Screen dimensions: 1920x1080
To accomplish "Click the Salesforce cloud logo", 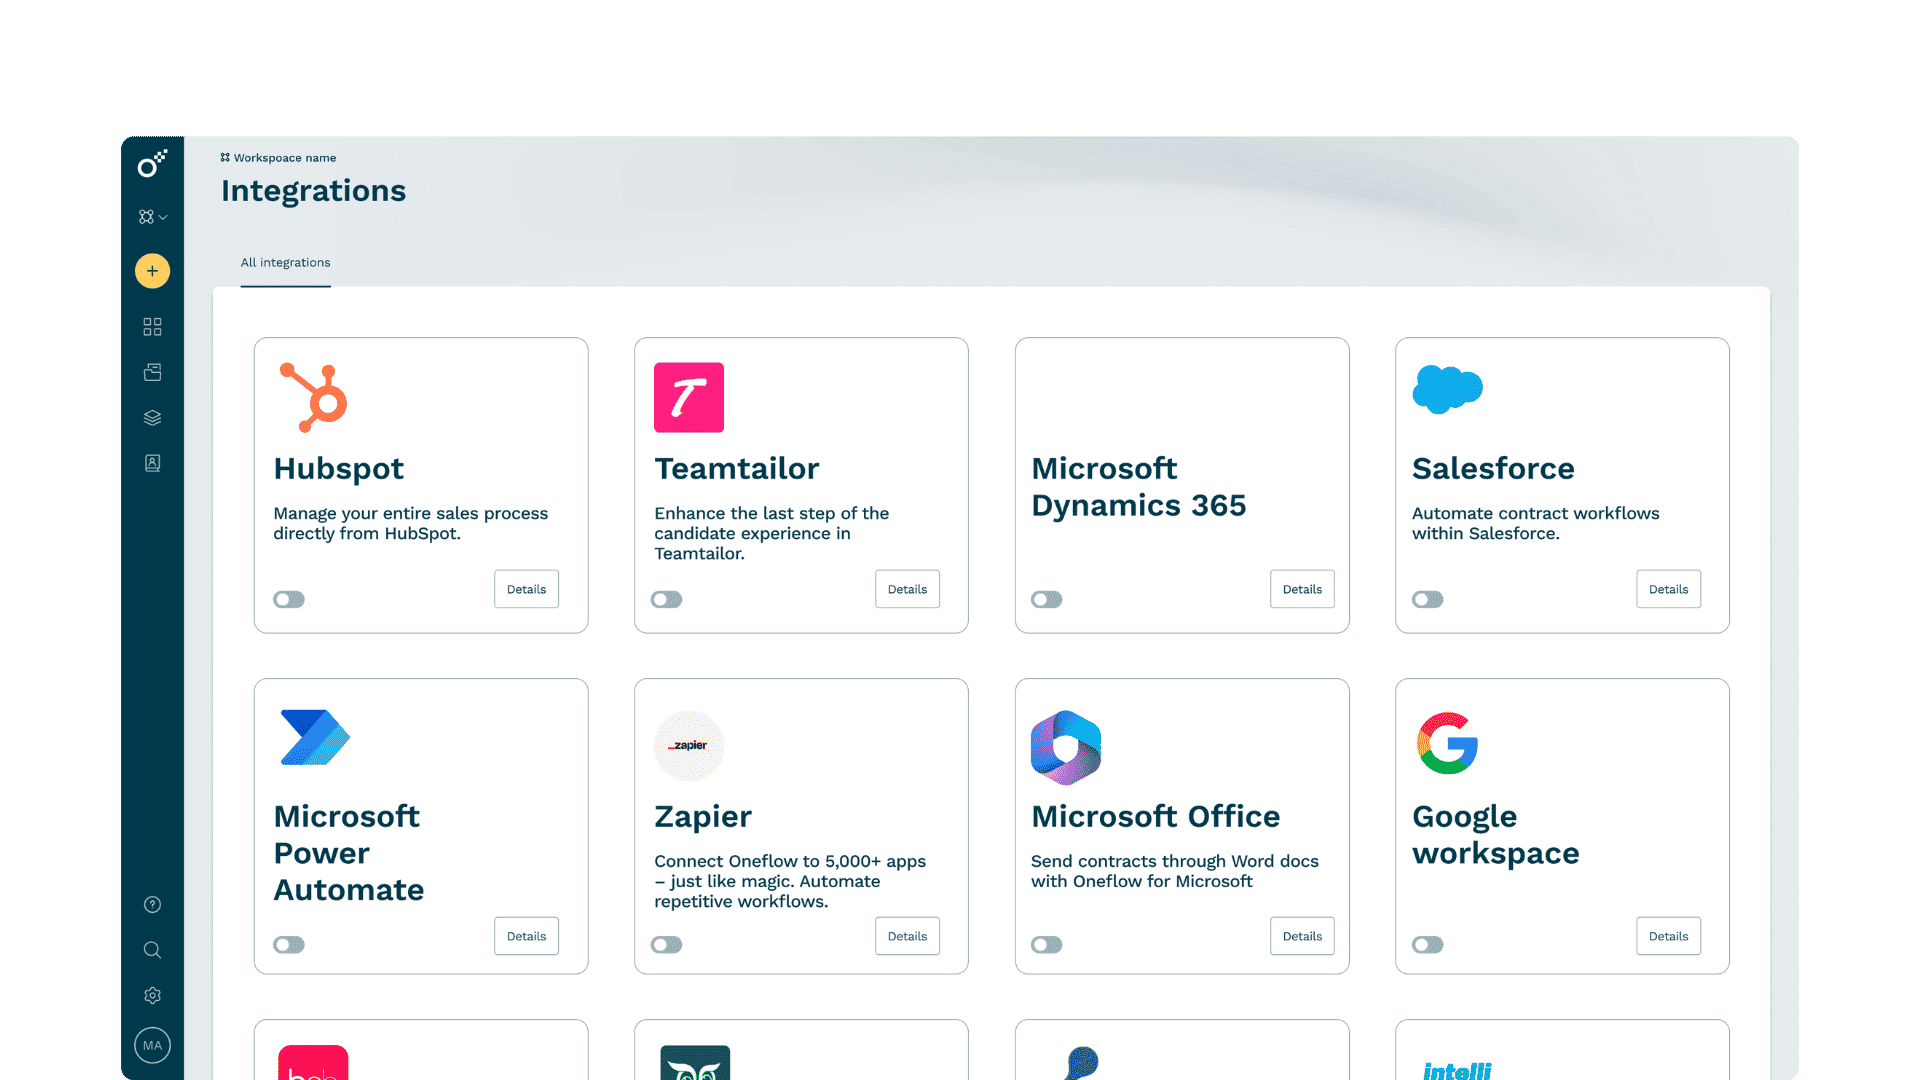I will [1447, 389].
